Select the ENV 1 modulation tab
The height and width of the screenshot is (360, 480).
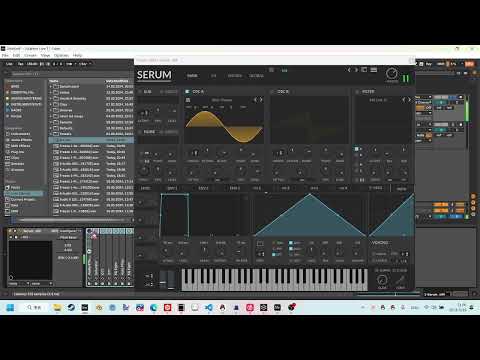coord(172,188)
